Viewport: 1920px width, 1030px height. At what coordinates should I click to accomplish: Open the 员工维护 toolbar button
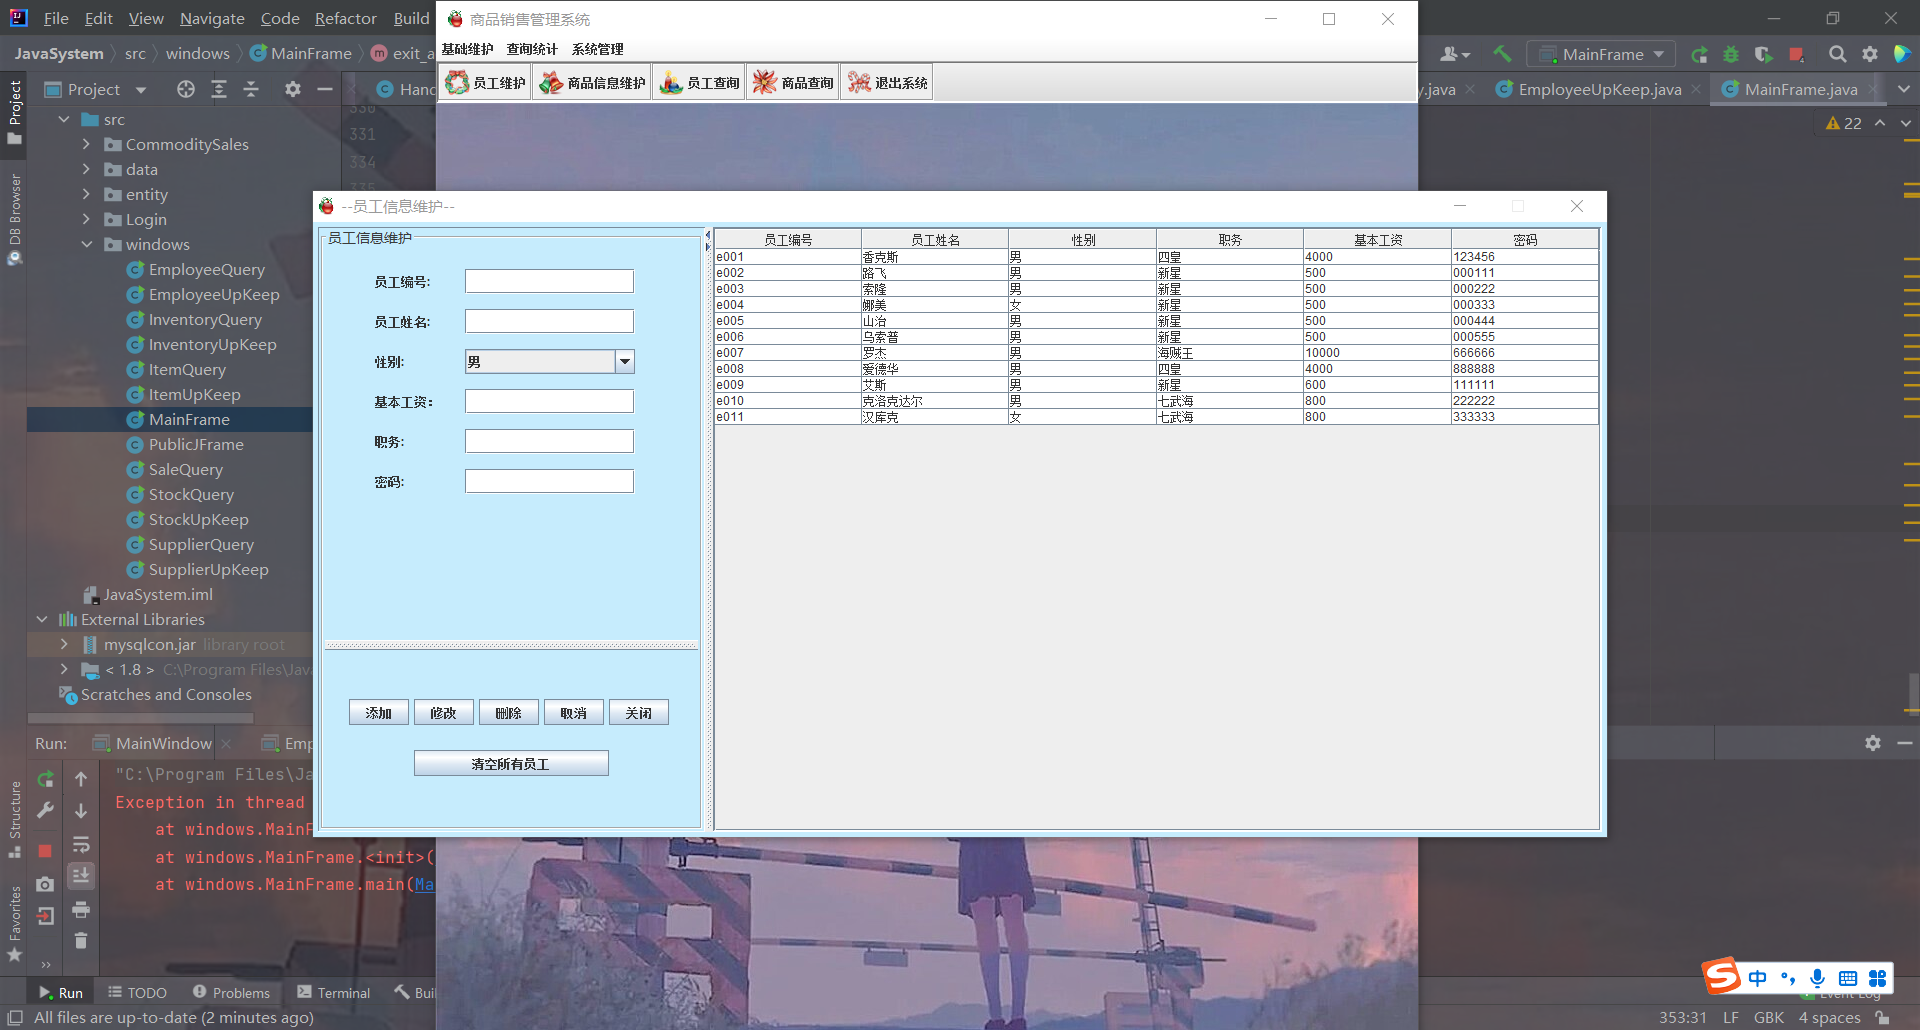click(485, 83)
